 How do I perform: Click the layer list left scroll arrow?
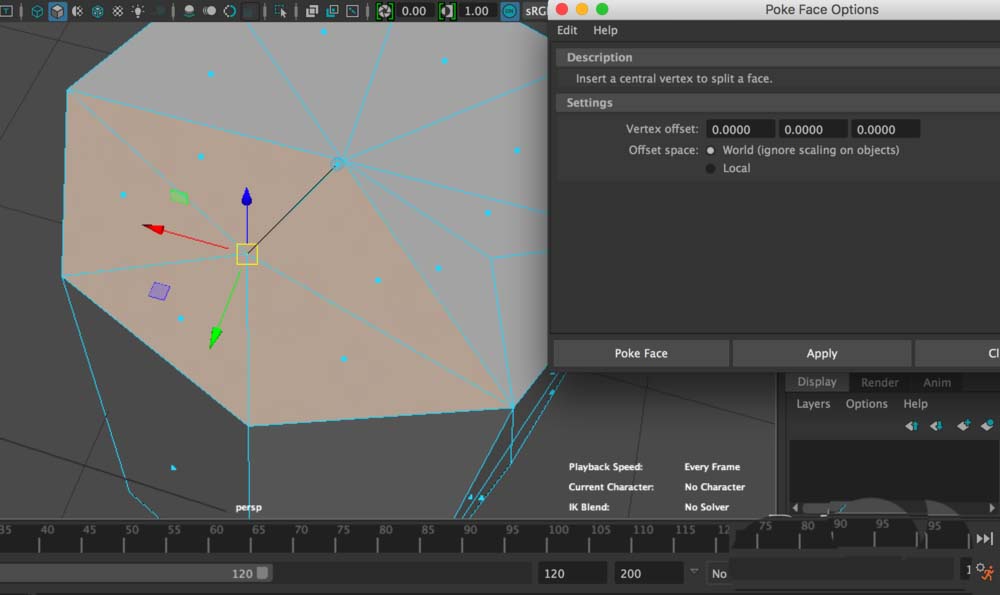click(x=795, y=508)
